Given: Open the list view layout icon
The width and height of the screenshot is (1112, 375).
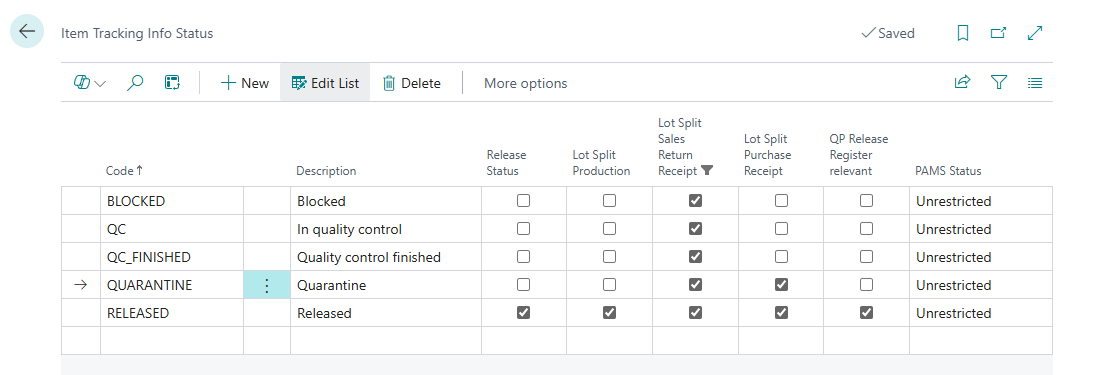Looking at the screenshot, I should pyautogui.click(x=1035, y=83).
